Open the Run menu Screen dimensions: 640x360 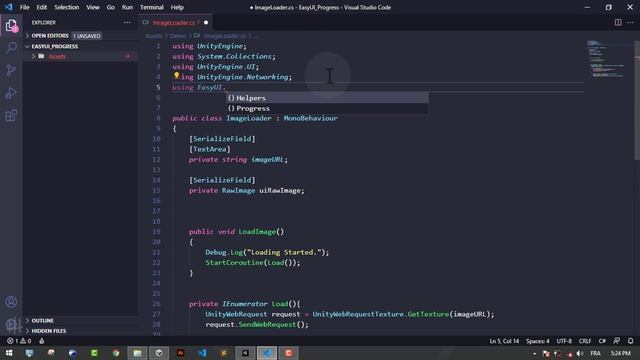pyautogui.click(x=127, y=7)
